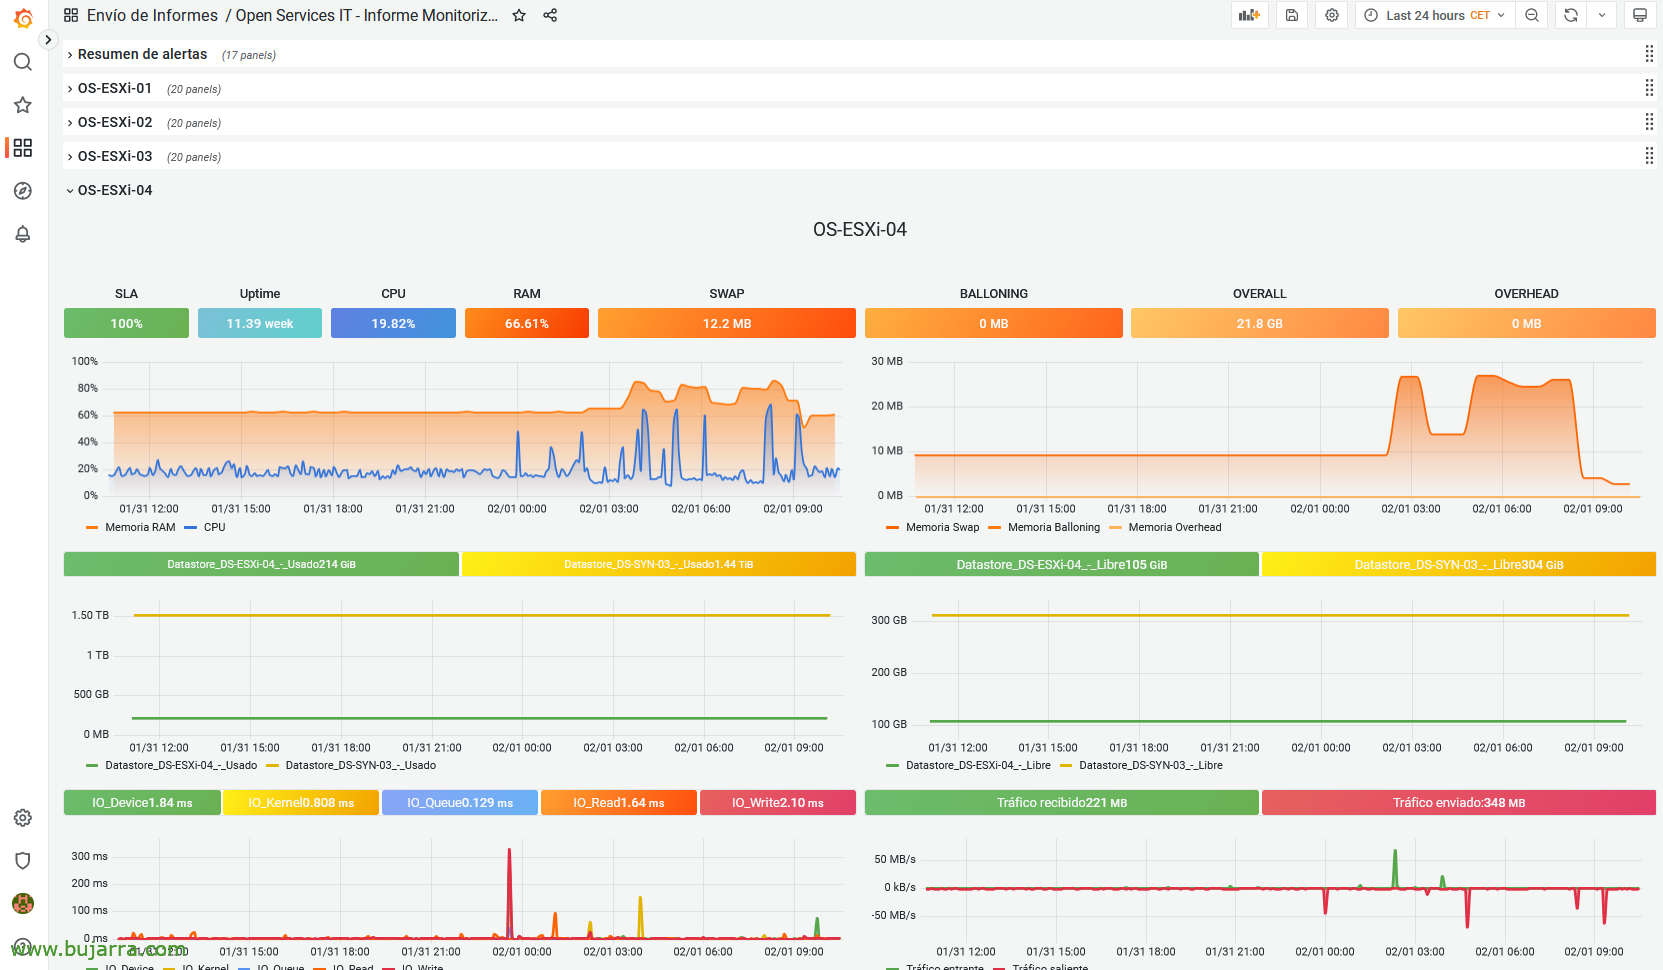Open the search dashboards icon
The width and height of the screenshot is (1663, 970).
pyautogui.click(x=23, y=62)
